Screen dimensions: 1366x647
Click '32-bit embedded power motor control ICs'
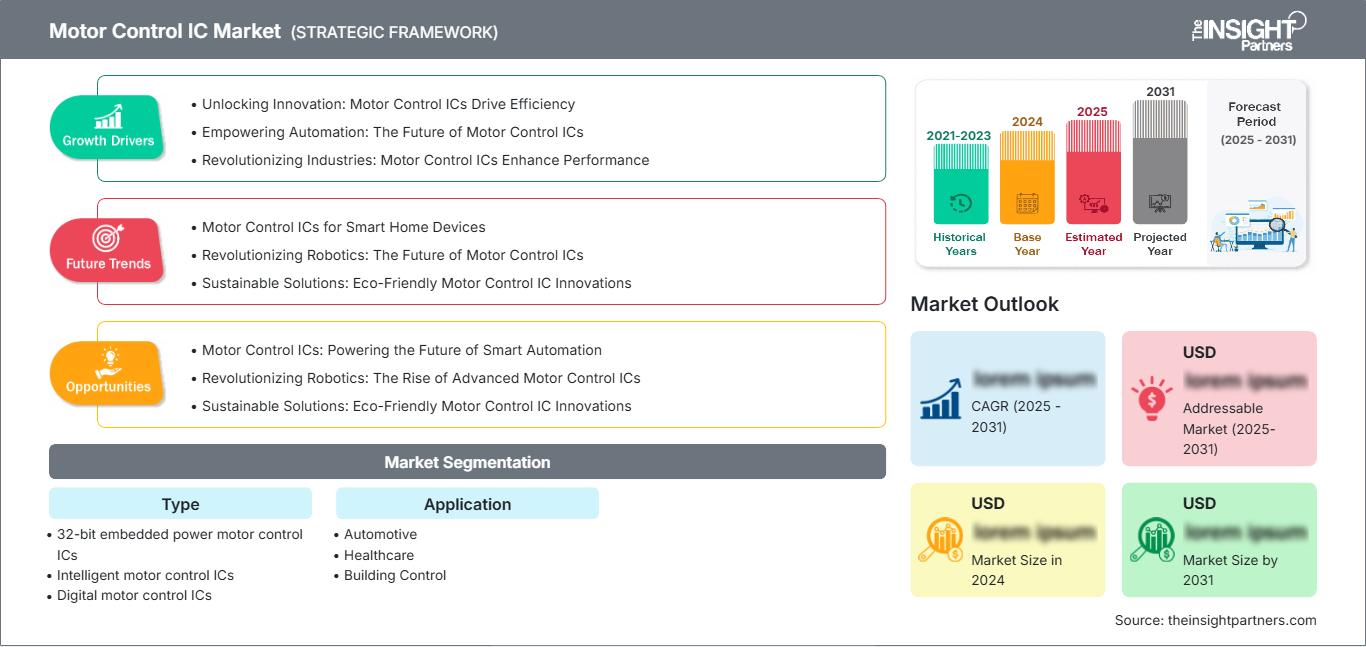tap(180, 544)
